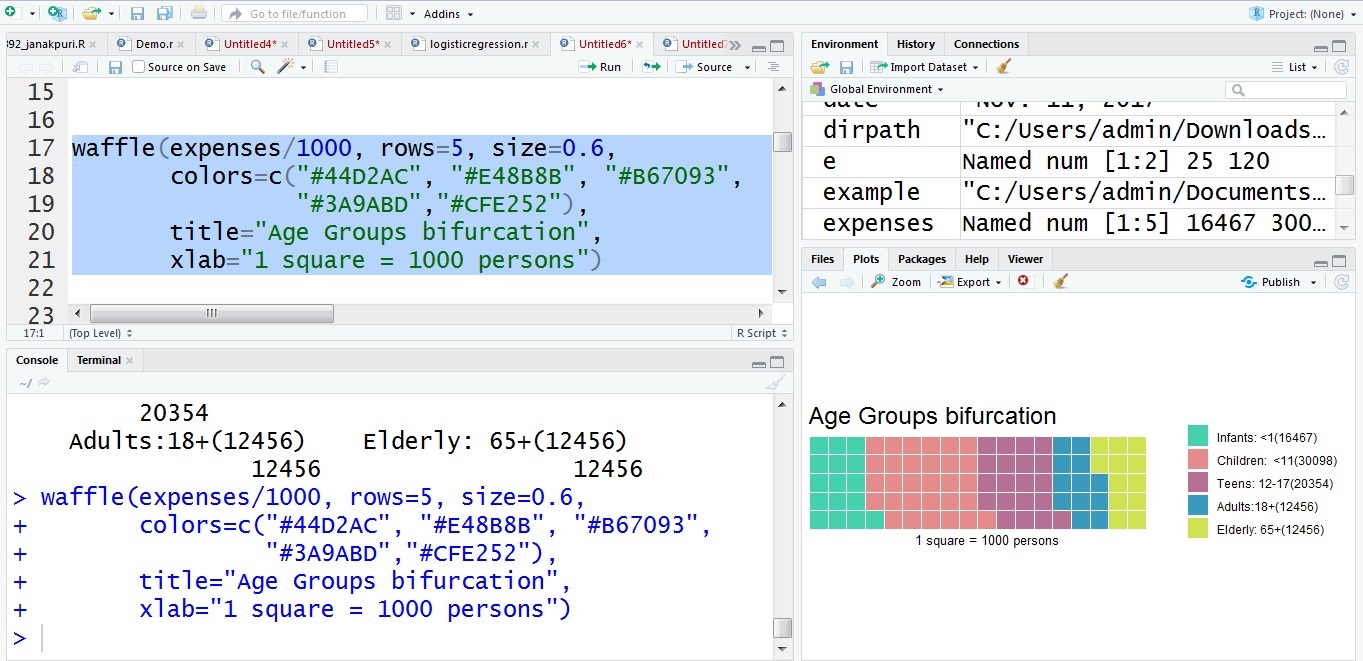Switch to the History tab
The width and height of the screenshot is (1363, 661).
pos(915,44)
